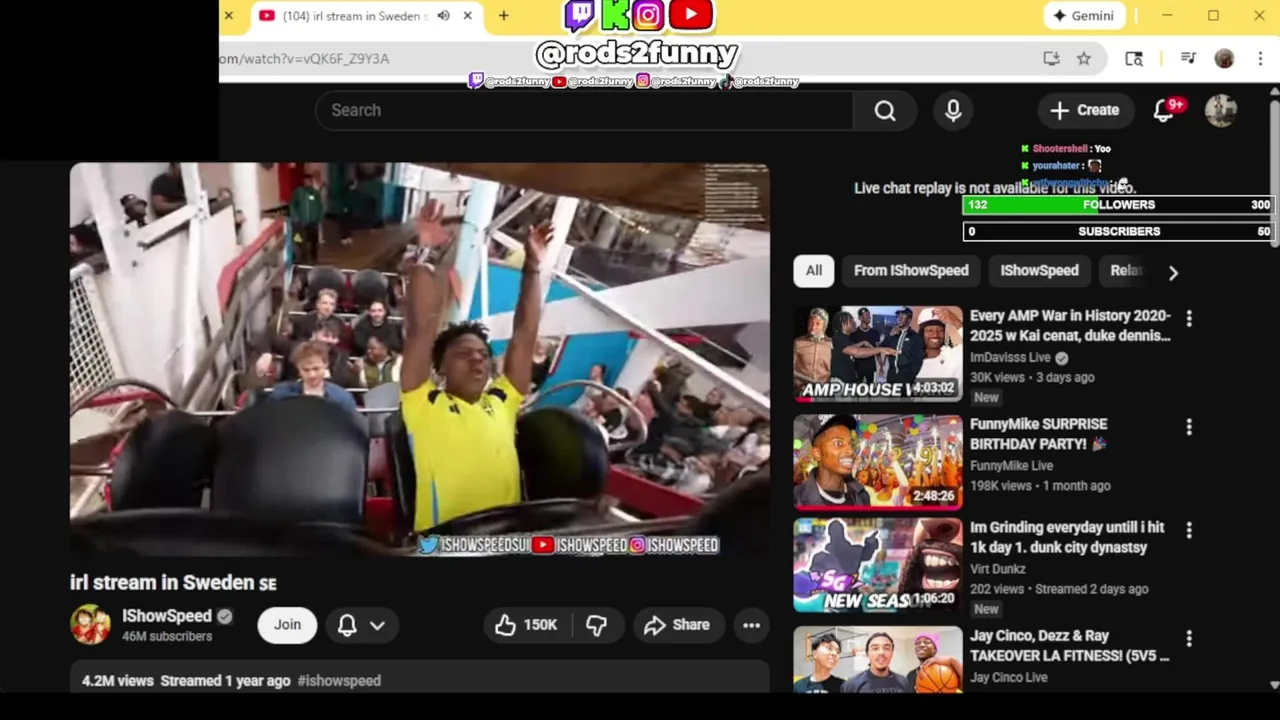The height and width of the screenshot is (720, 1280).
Task: Select the All filter chip
Action: [814, 271]
